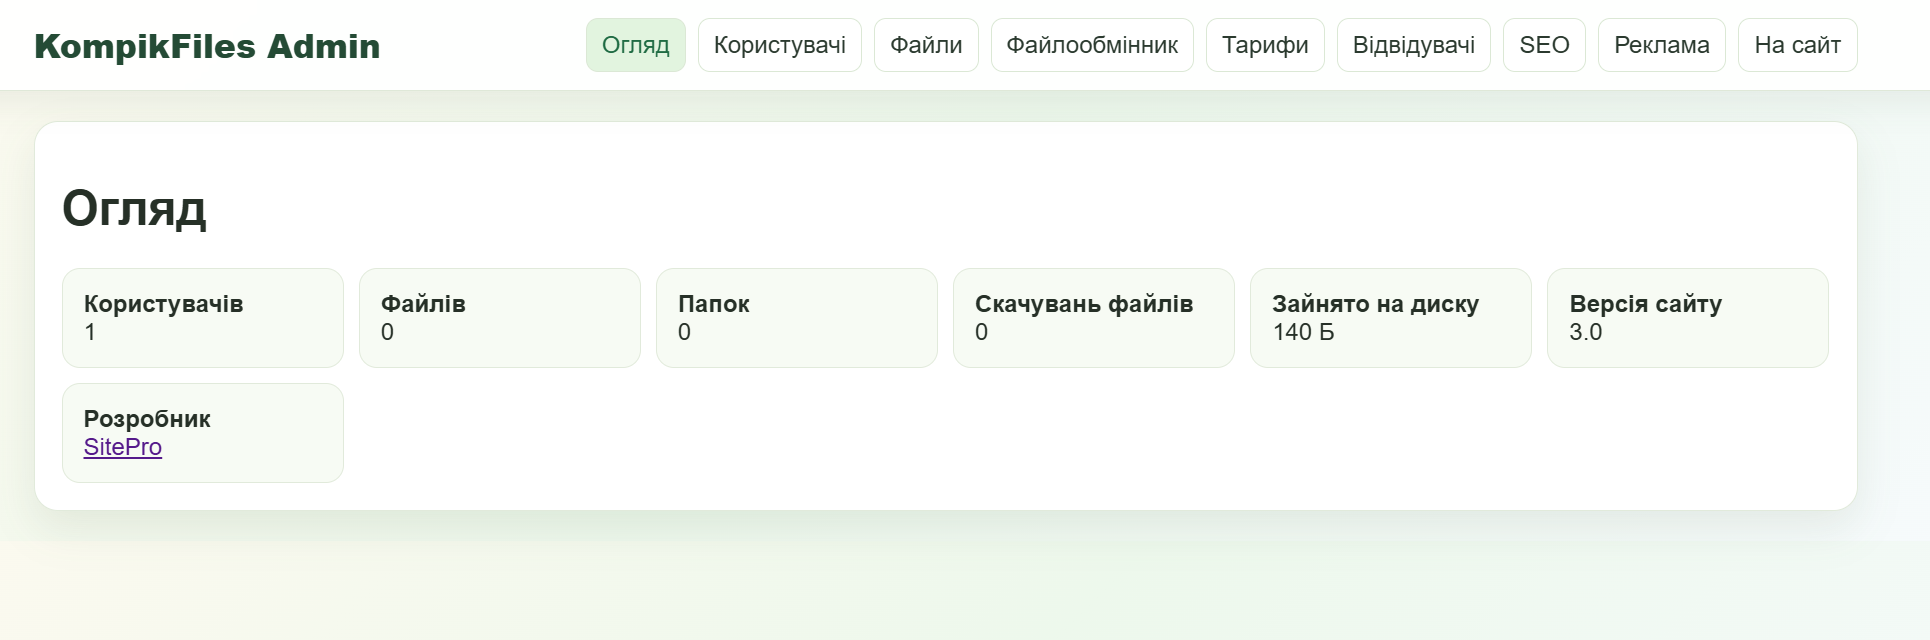Go to Користувачі section
This screenshot has height=640, width=1930.
click(780, 45)
